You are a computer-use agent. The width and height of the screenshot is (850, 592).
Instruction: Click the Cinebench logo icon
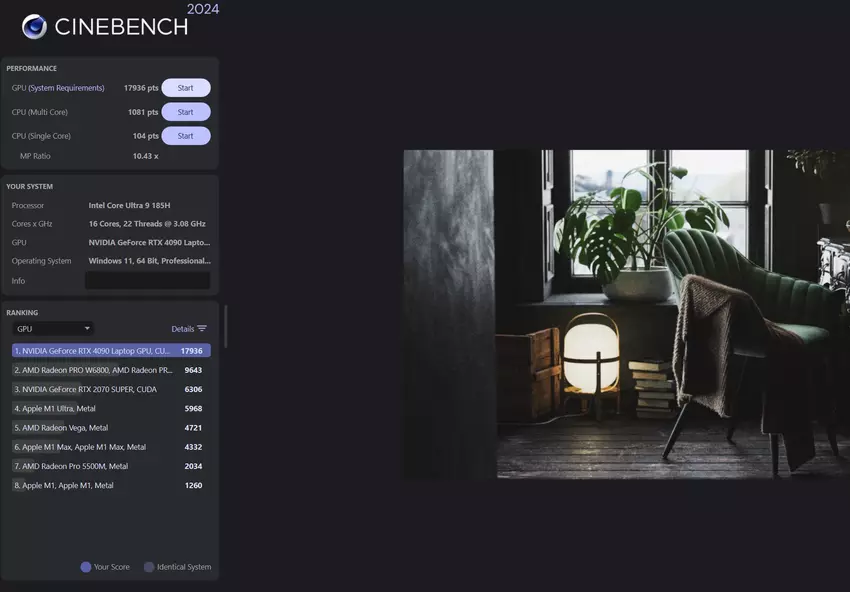(34, 26)
